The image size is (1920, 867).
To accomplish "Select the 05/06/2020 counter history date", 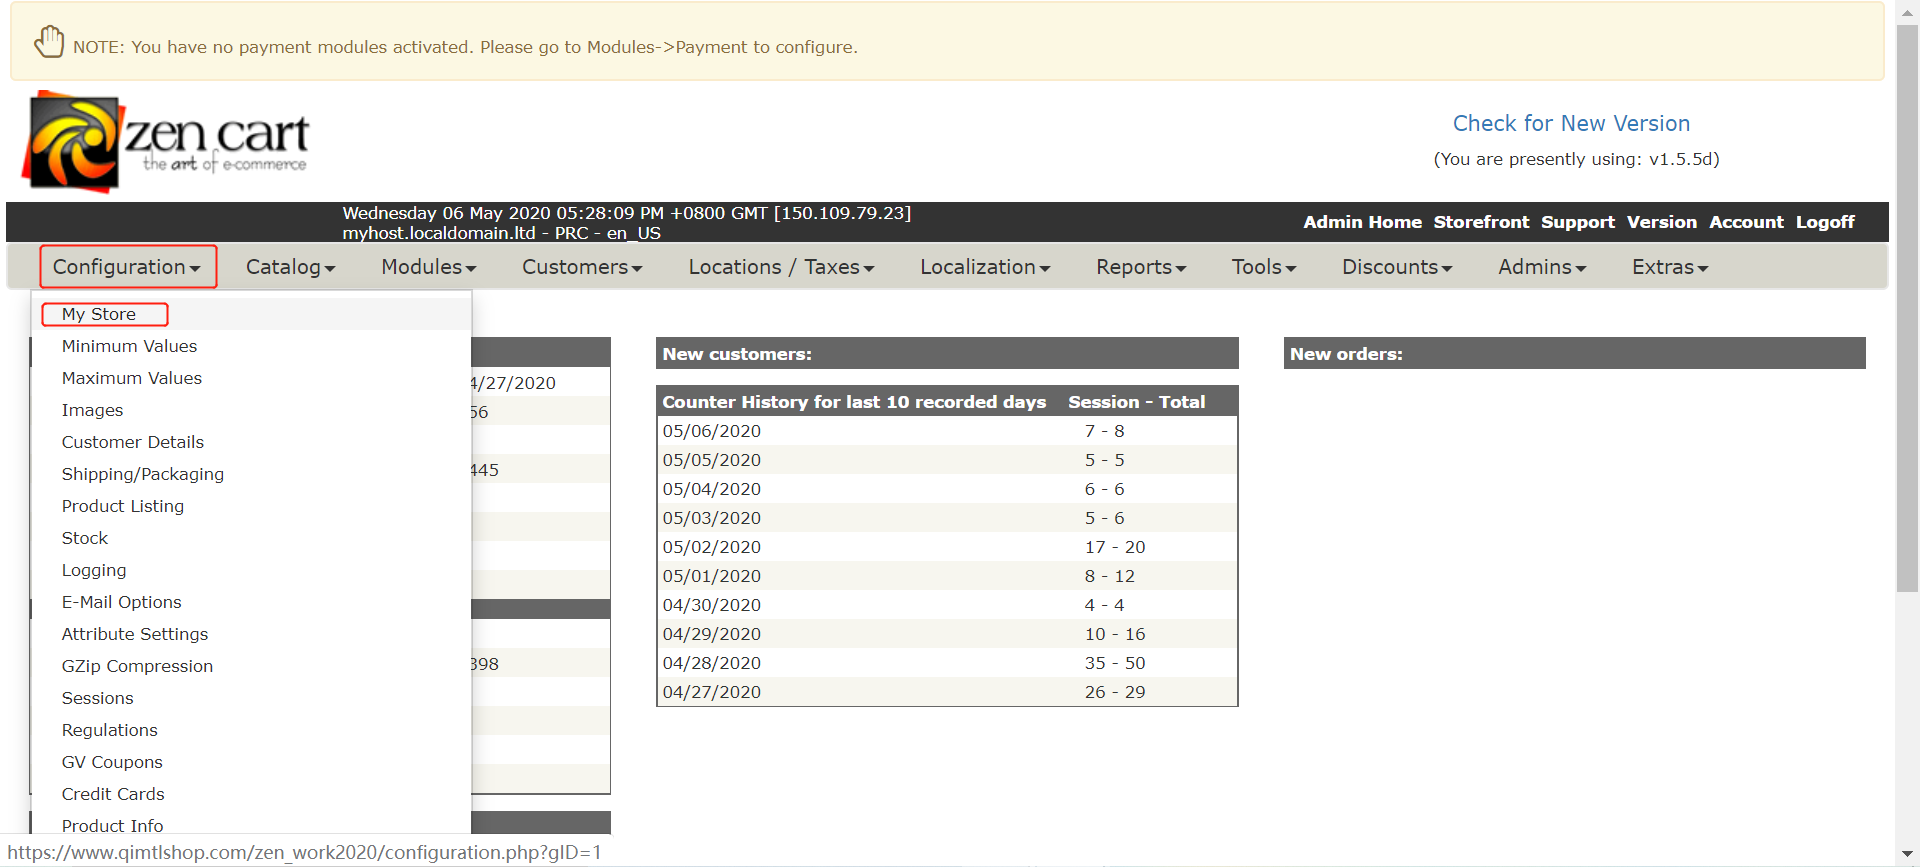I will (x=712, y=431).
